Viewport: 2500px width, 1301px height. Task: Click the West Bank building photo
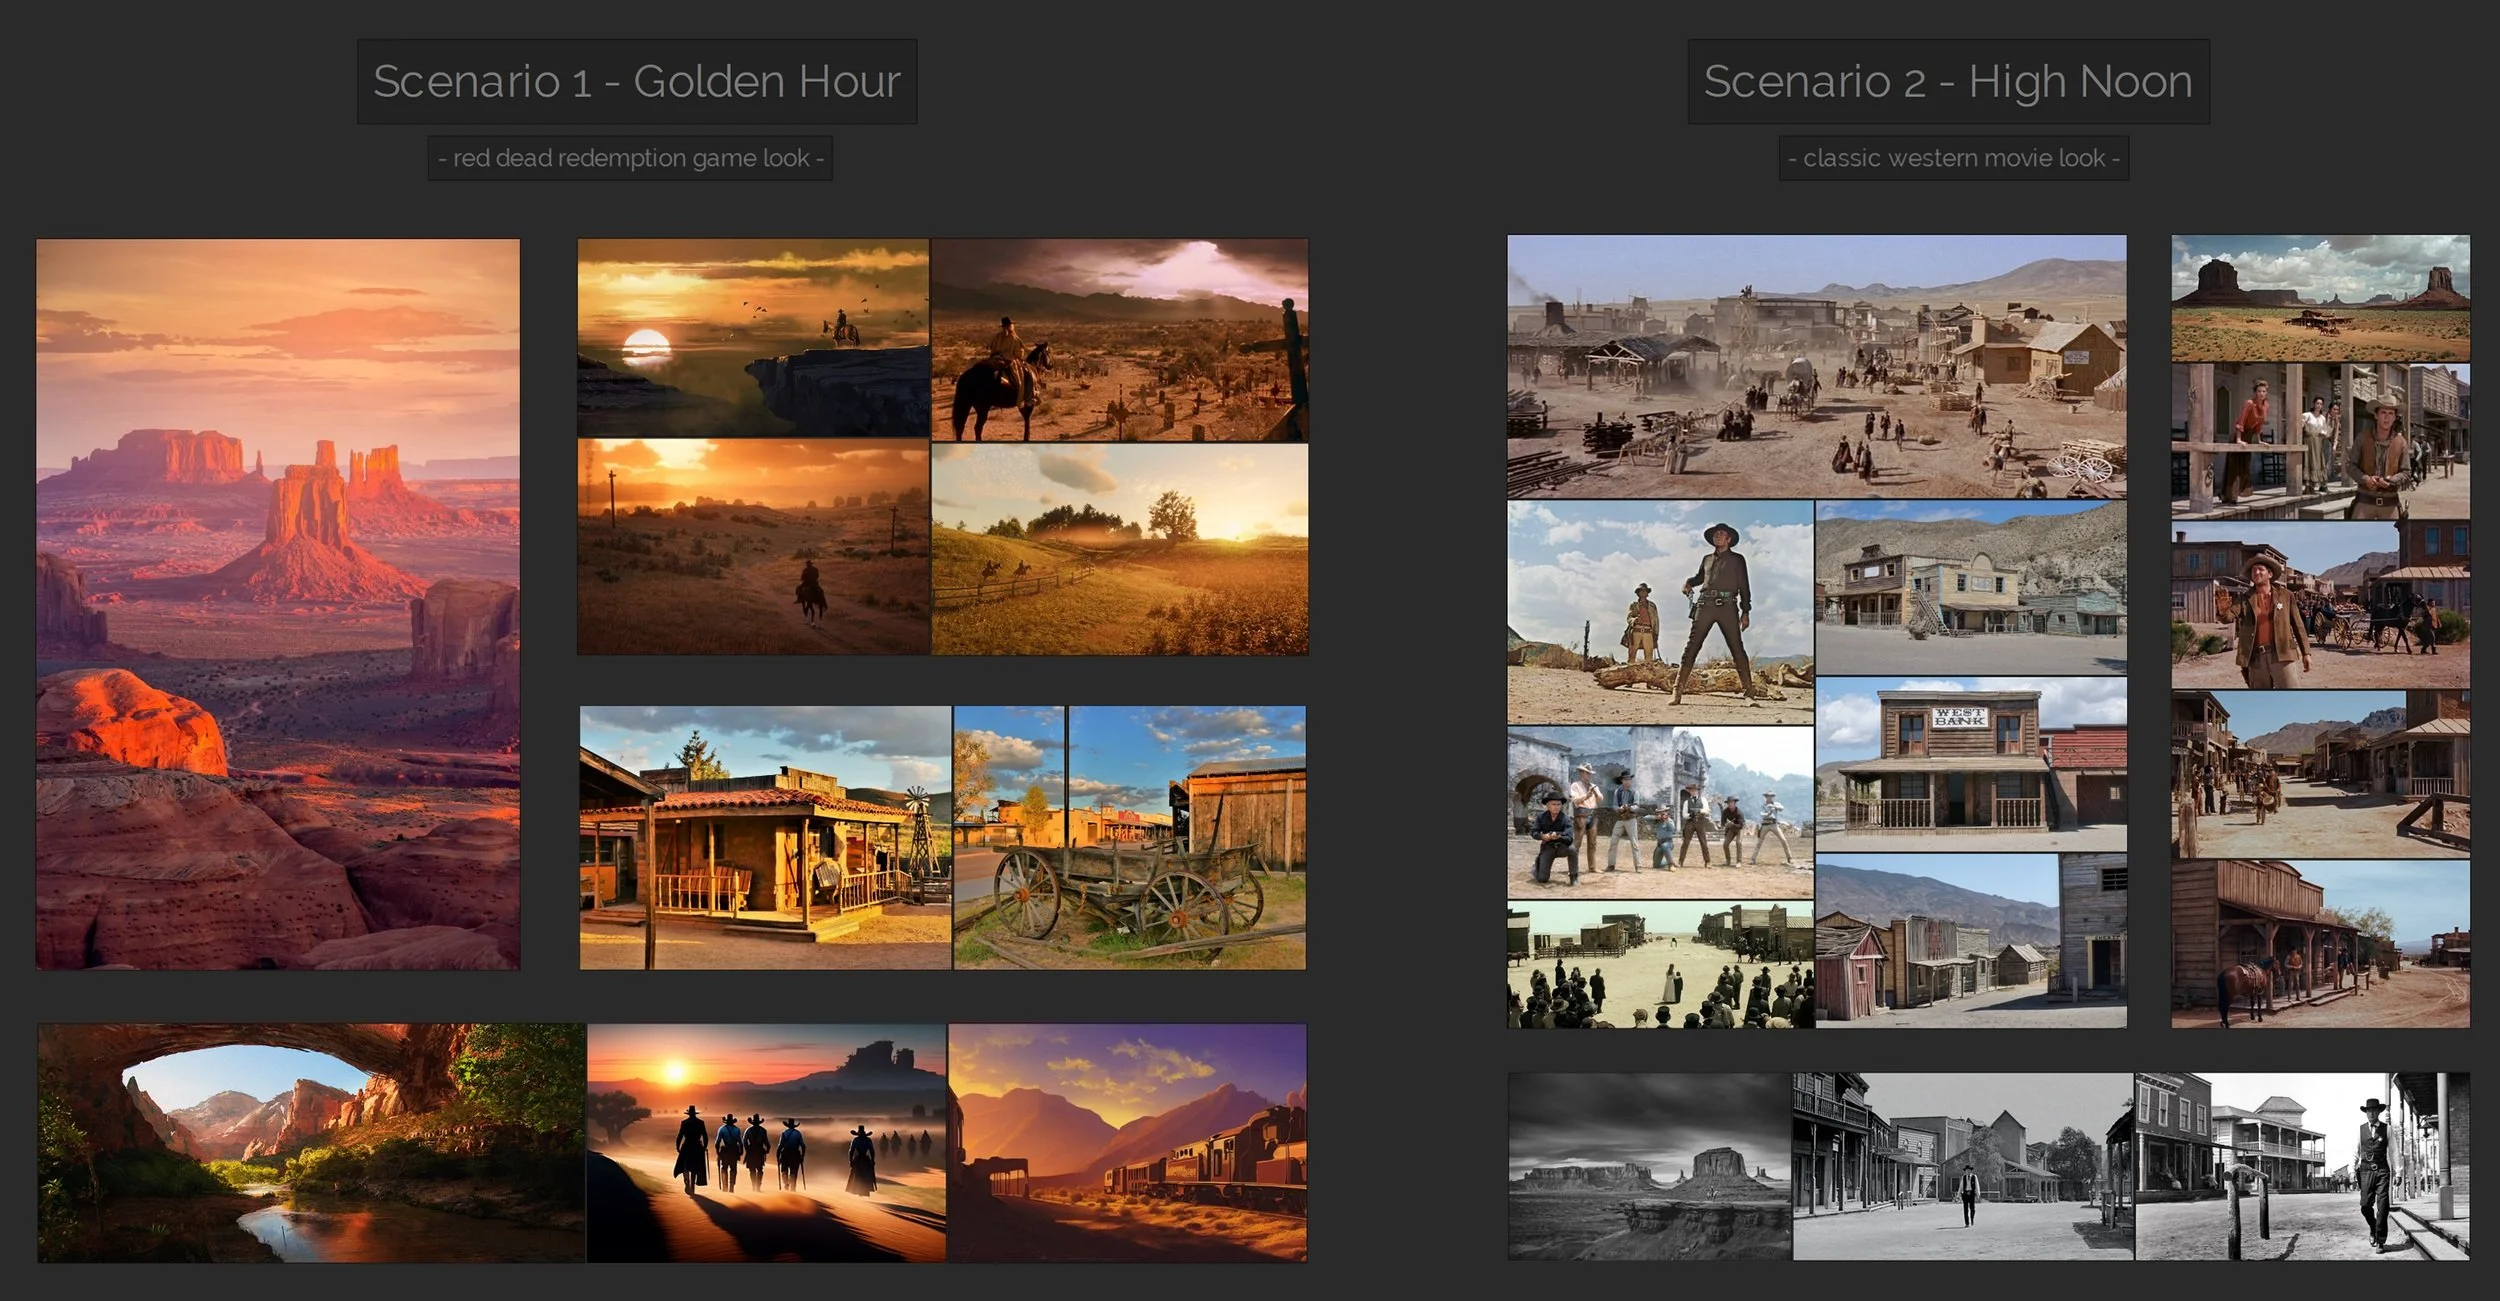click(1970, 764)
